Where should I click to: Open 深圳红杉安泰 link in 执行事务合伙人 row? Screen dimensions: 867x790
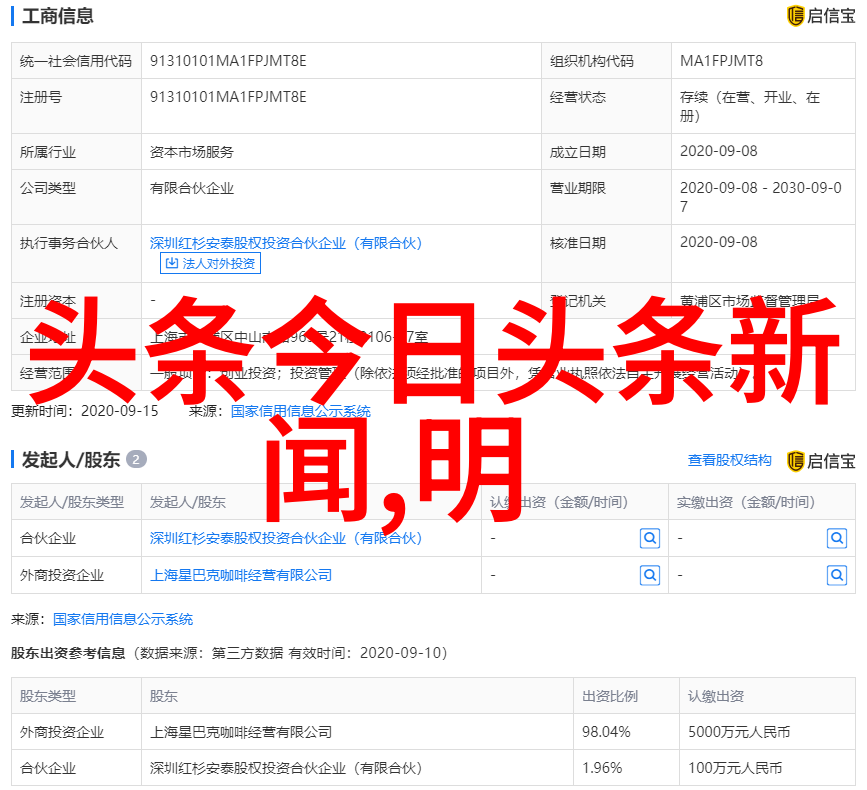(286, 243)
